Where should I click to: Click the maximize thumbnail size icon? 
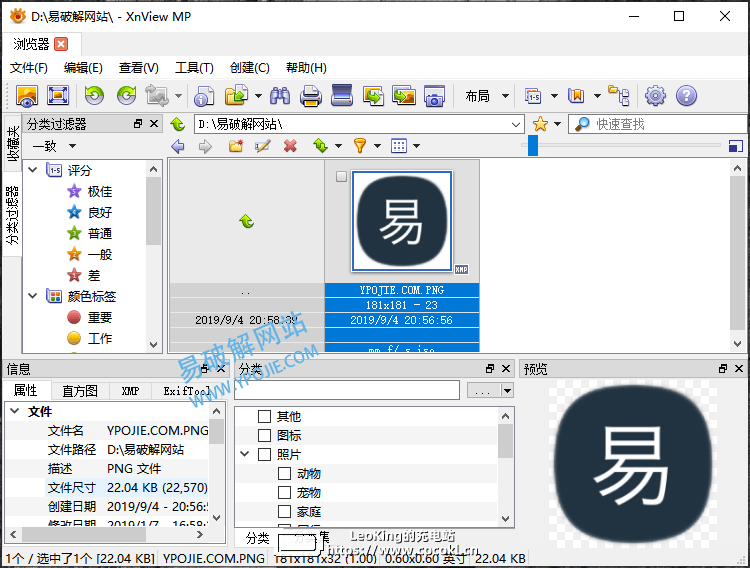coord(735,146)
